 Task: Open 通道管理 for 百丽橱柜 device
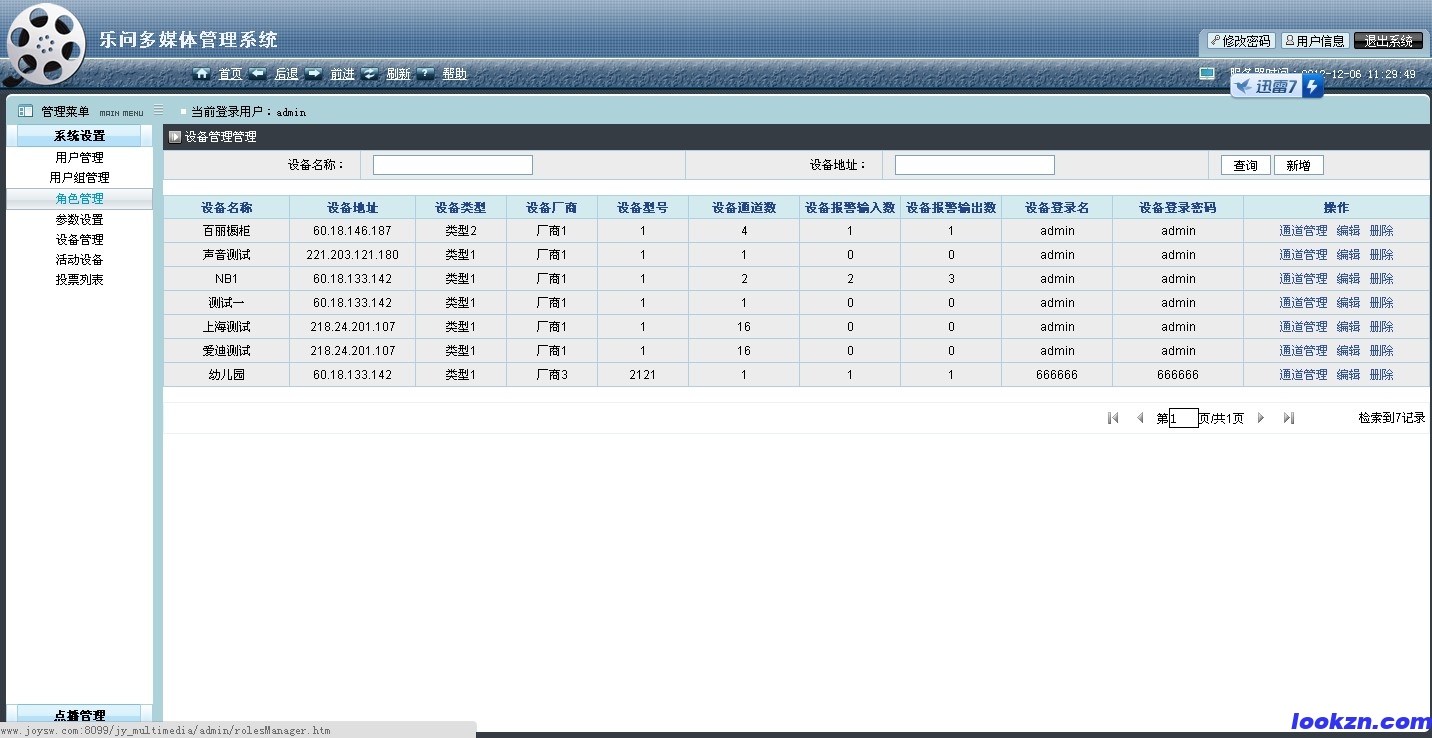pos(1303,231)
